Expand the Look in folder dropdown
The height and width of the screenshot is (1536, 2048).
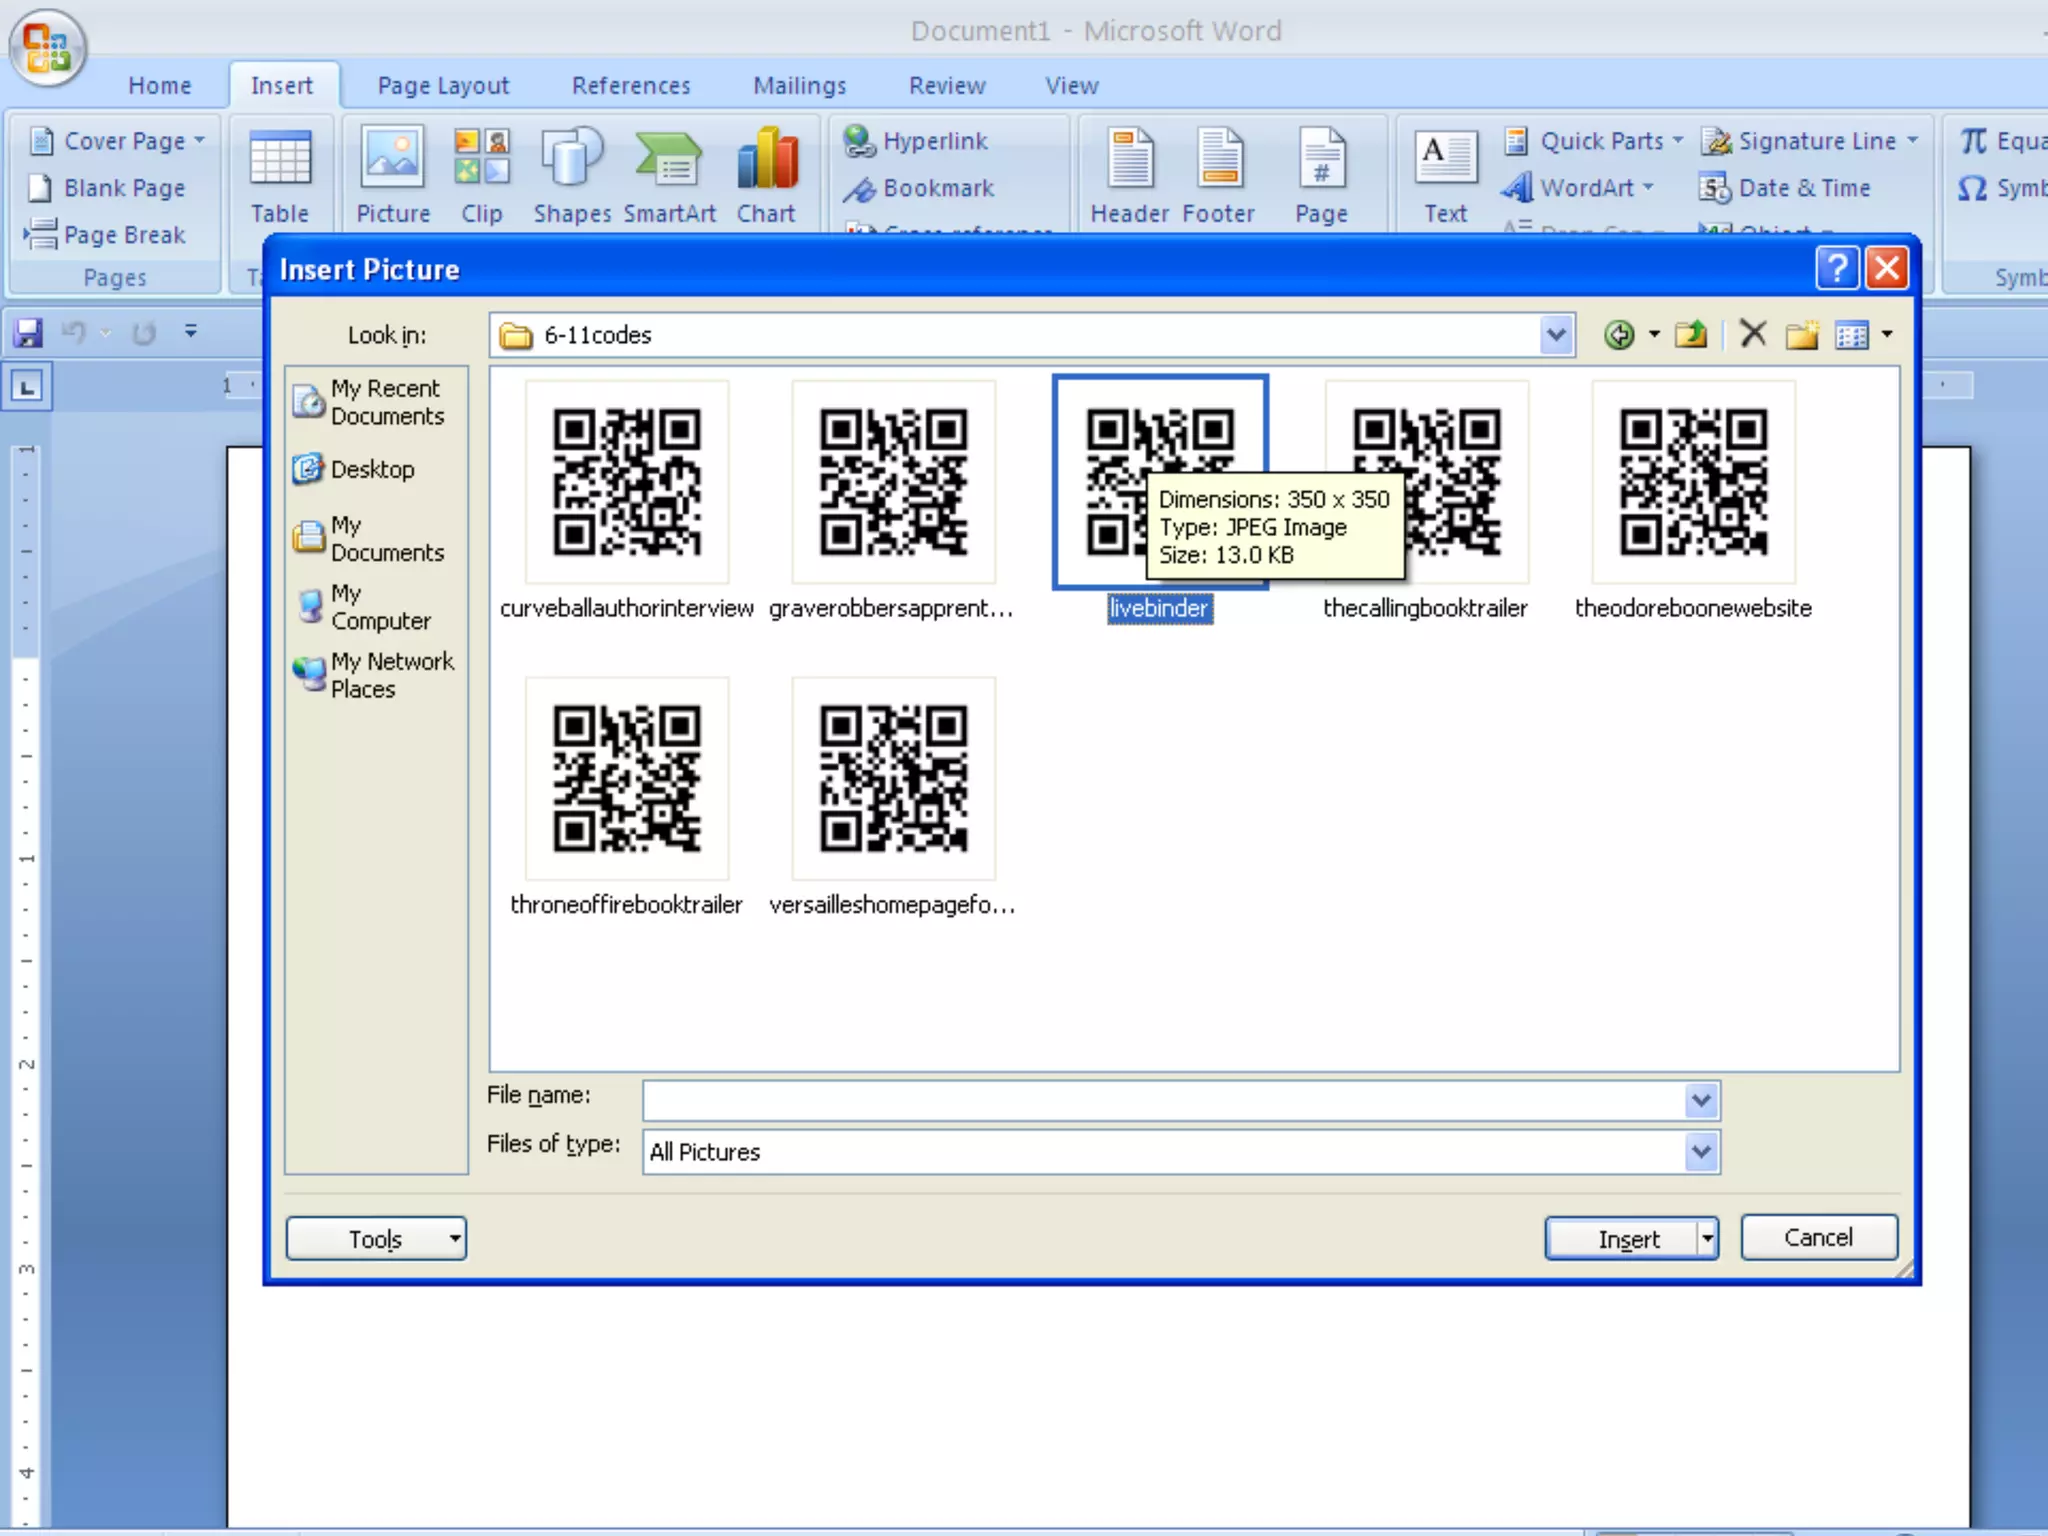(1555, 335)
